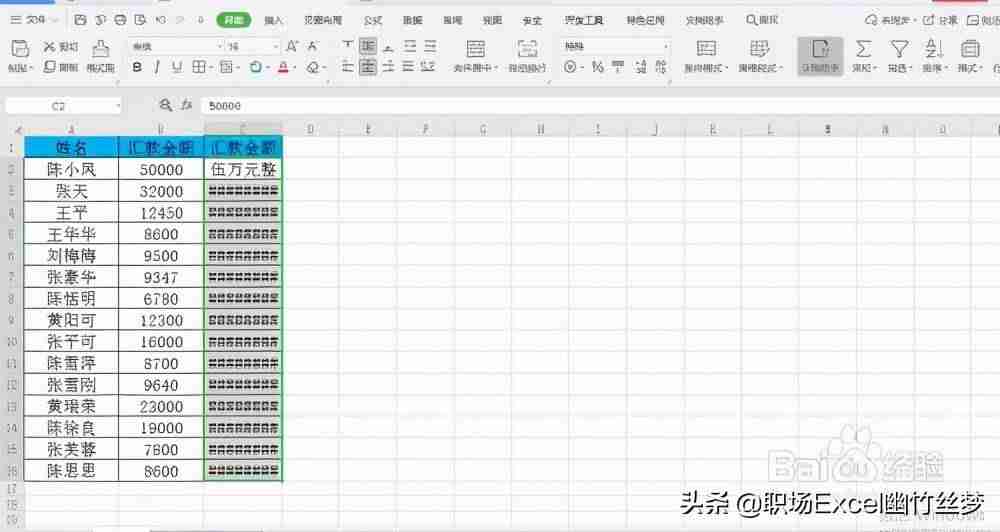The width and height of the screenshot is (1000, 532).
Task: Open the font color dropdown arrow
Action: click(x=294, y=68)
